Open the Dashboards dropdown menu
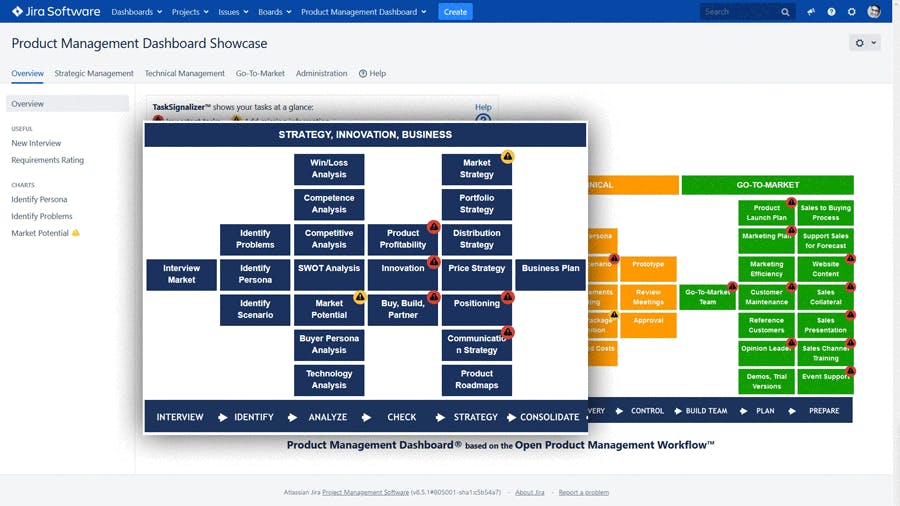 pos(137,11)
